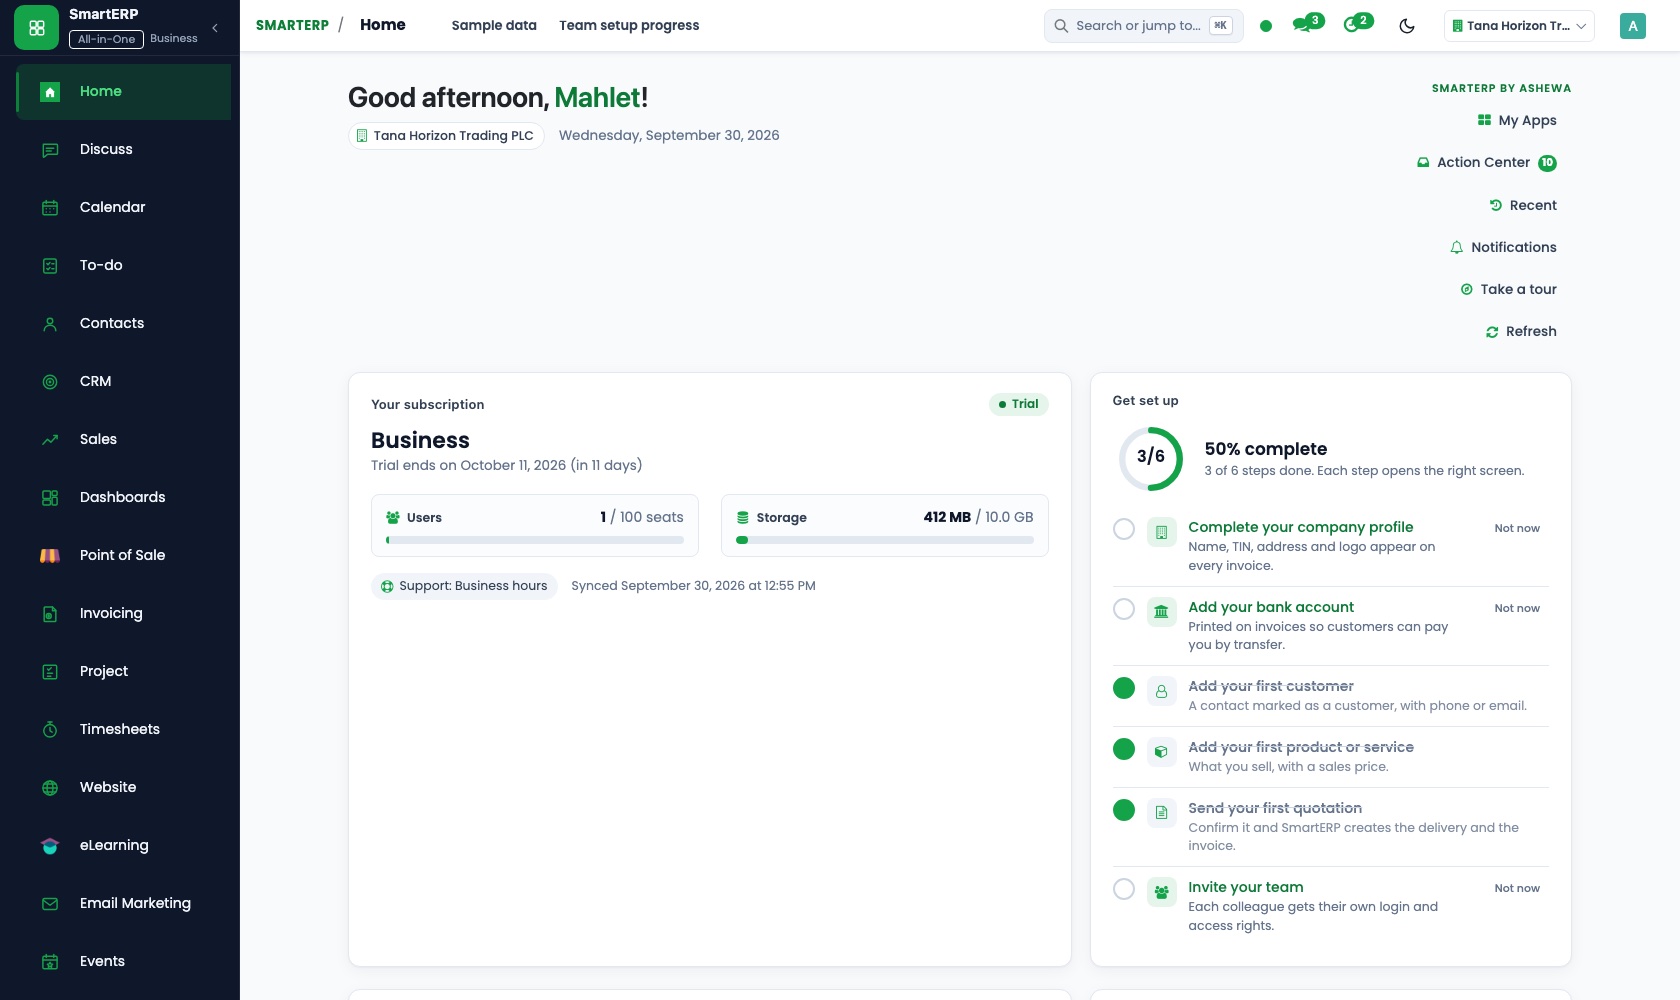The width and height of the screenshot is (1680, 1000).
Task: Open the Website globe icon
Action: tap(50, 787)
